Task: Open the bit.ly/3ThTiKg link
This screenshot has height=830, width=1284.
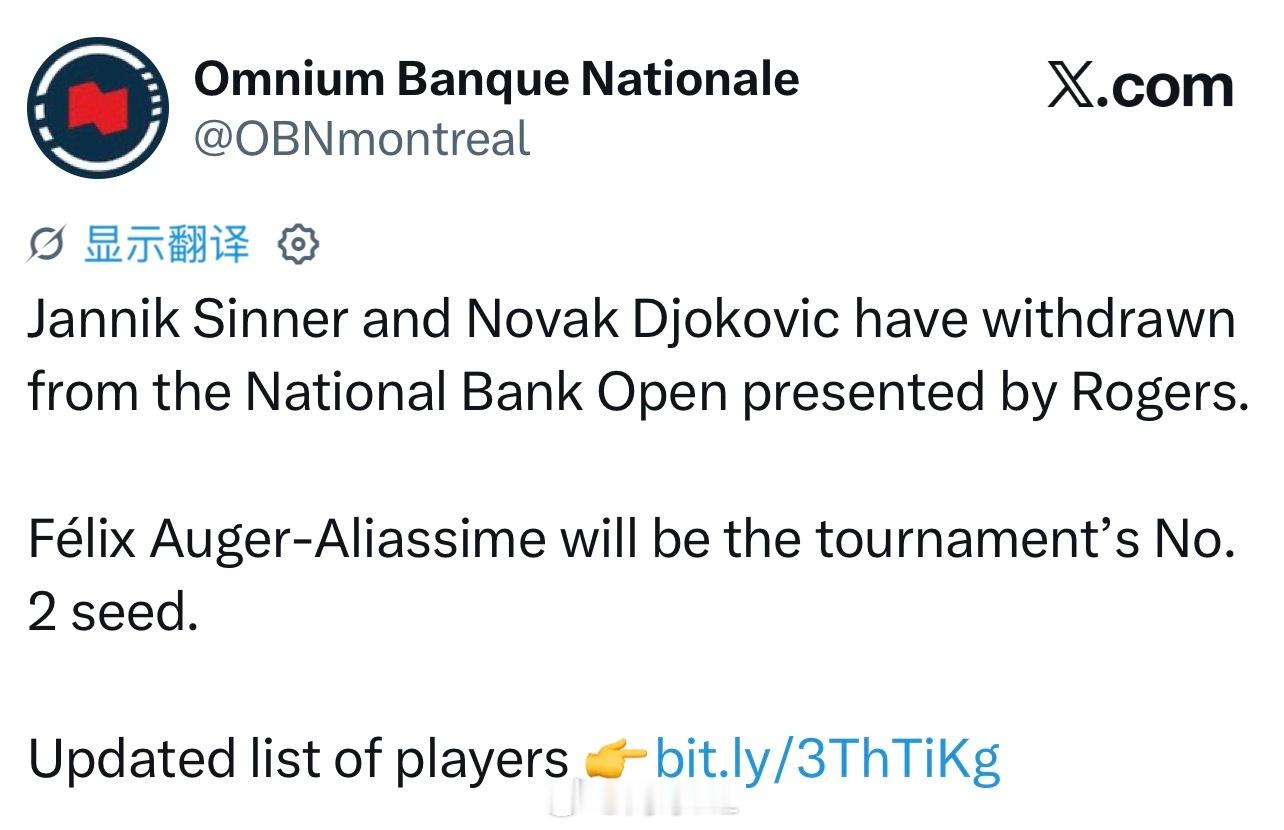Action: [828, 759]
